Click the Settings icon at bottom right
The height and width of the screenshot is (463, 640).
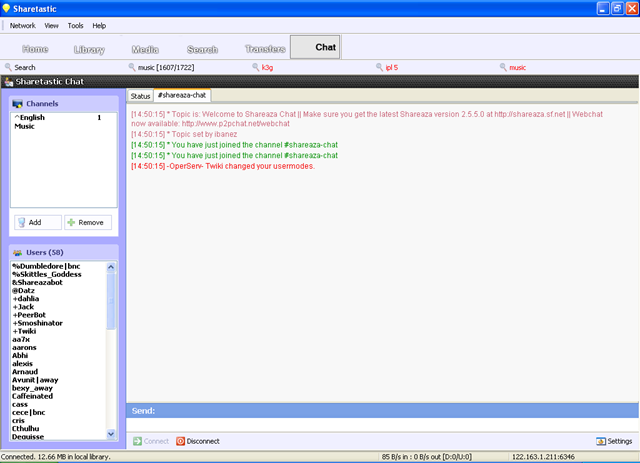[600, 441]
